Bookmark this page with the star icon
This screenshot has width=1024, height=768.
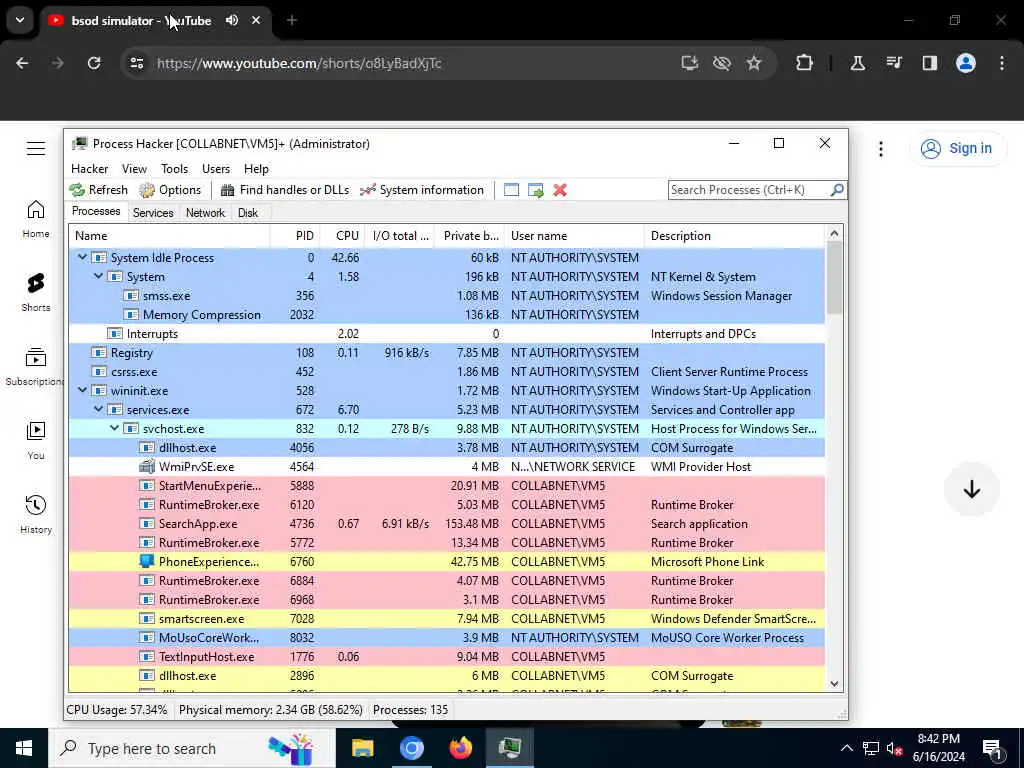[754, 63]
